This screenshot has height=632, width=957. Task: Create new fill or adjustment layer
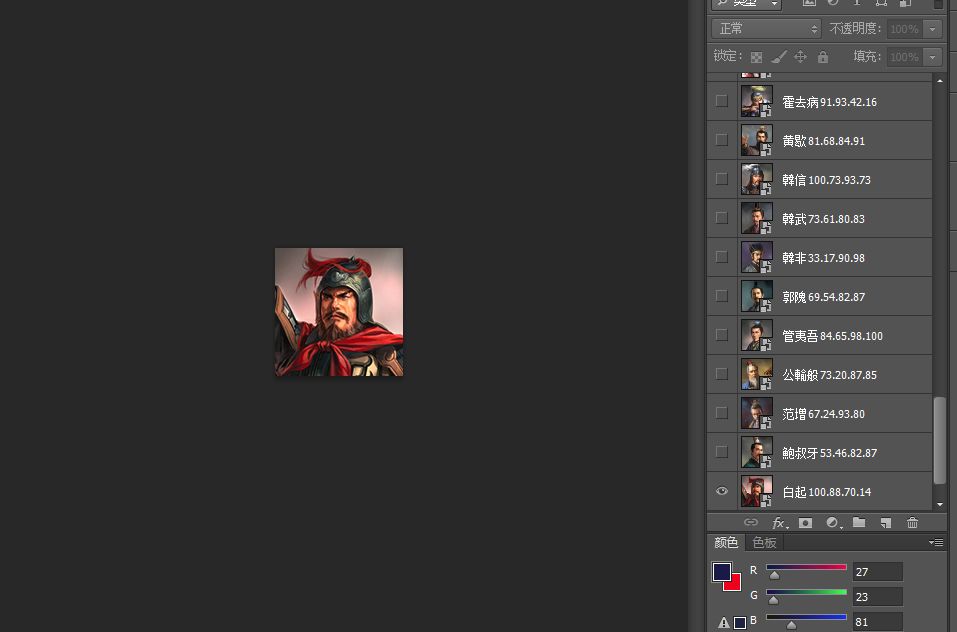pyautogui.click(x=832, y=523)
